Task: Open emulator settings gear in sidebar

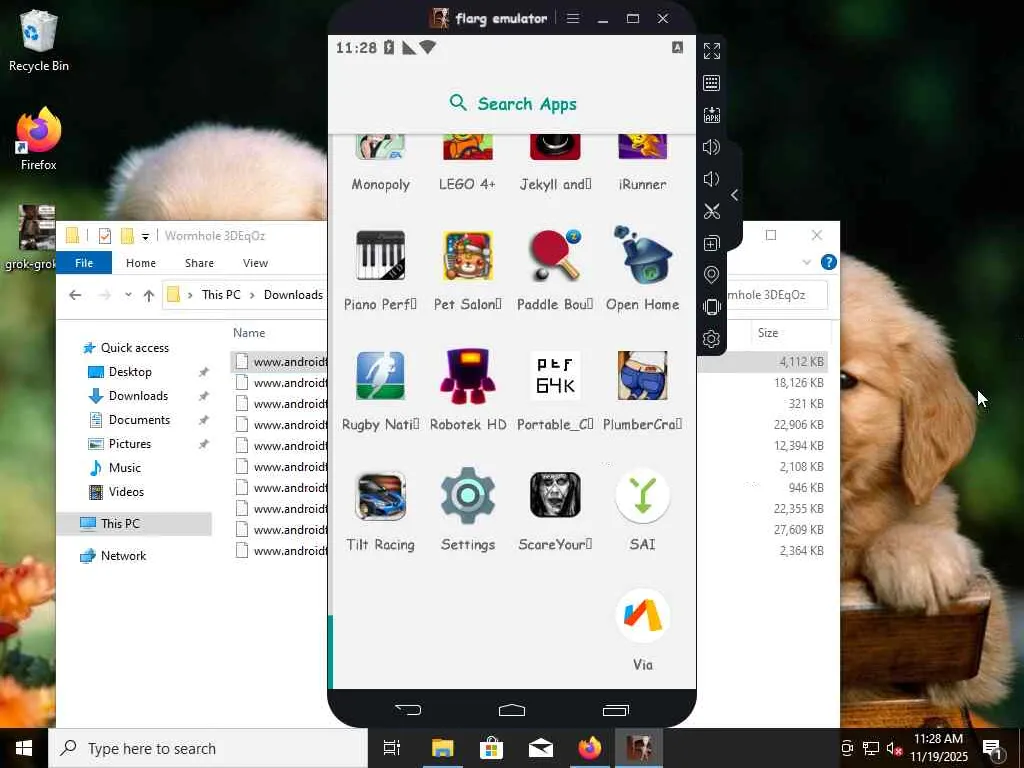Action: coord(712,339)
